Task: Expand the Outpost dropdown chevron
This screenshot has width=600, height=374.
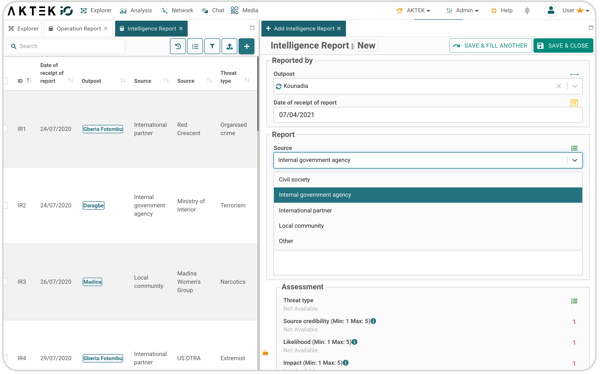Action: point(575,86)
